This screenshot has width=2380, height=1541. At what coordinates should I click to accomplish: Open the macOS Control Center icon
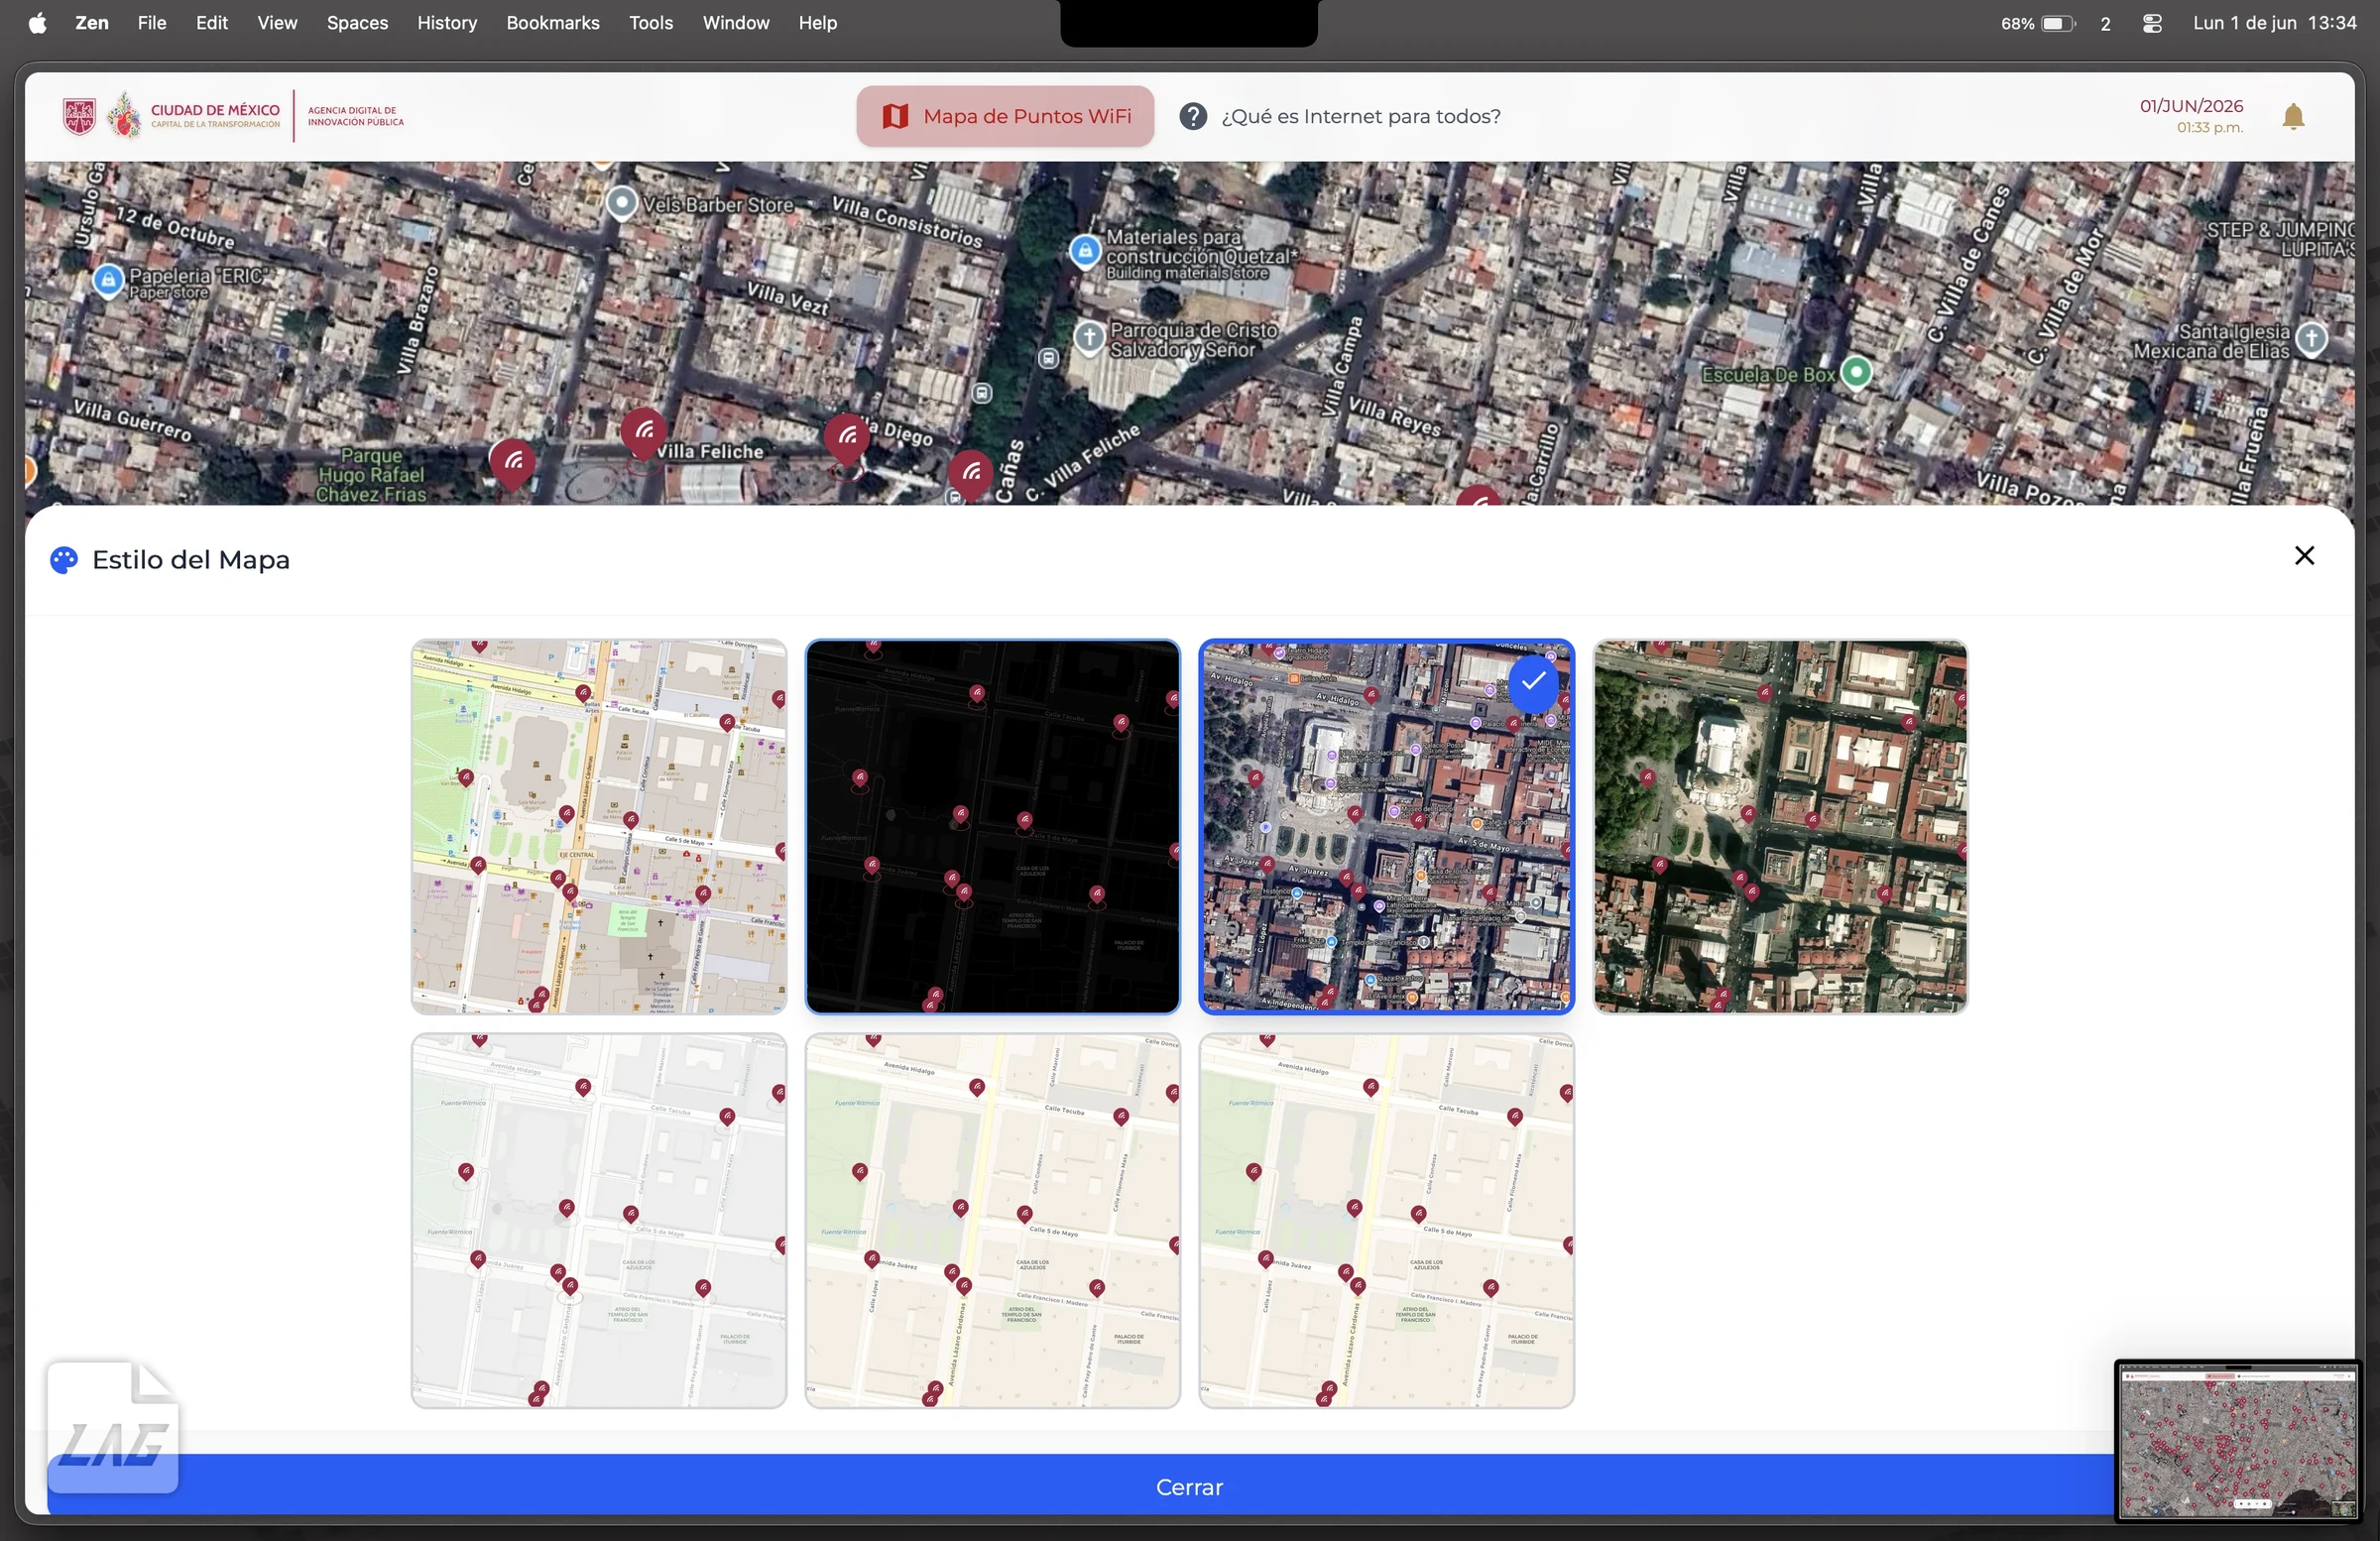[2152, 23]
